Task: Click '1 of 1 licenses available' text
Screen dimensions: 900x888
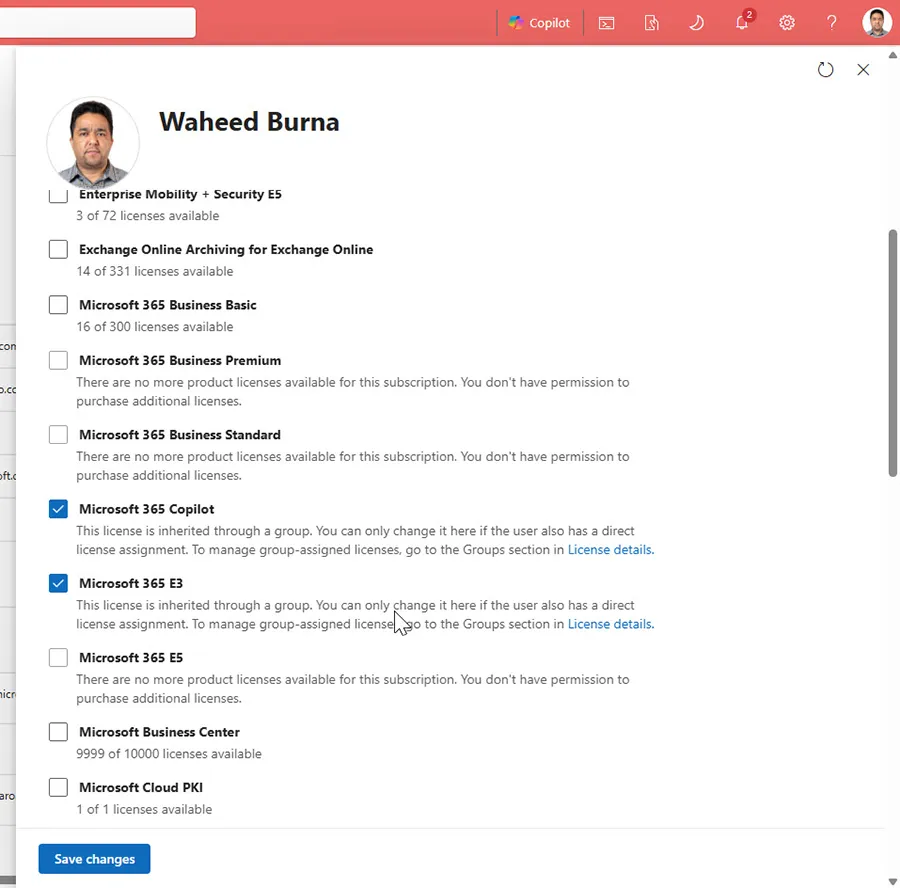Action: click(144, 809)
